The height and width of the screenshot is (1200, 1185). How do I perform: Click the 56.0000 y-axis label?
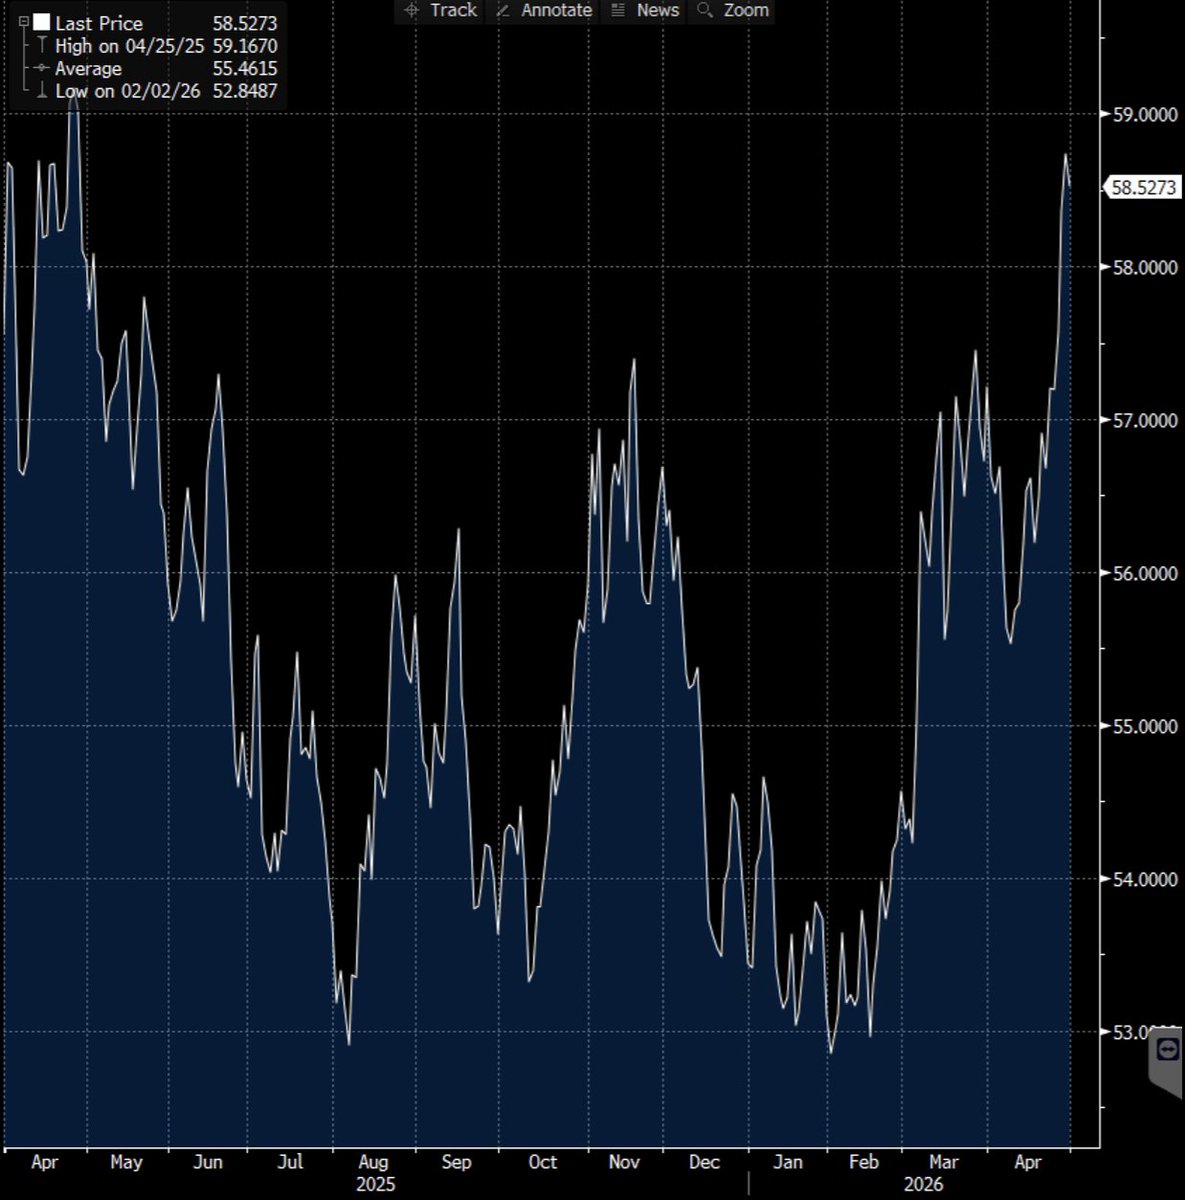[1145, 573]
